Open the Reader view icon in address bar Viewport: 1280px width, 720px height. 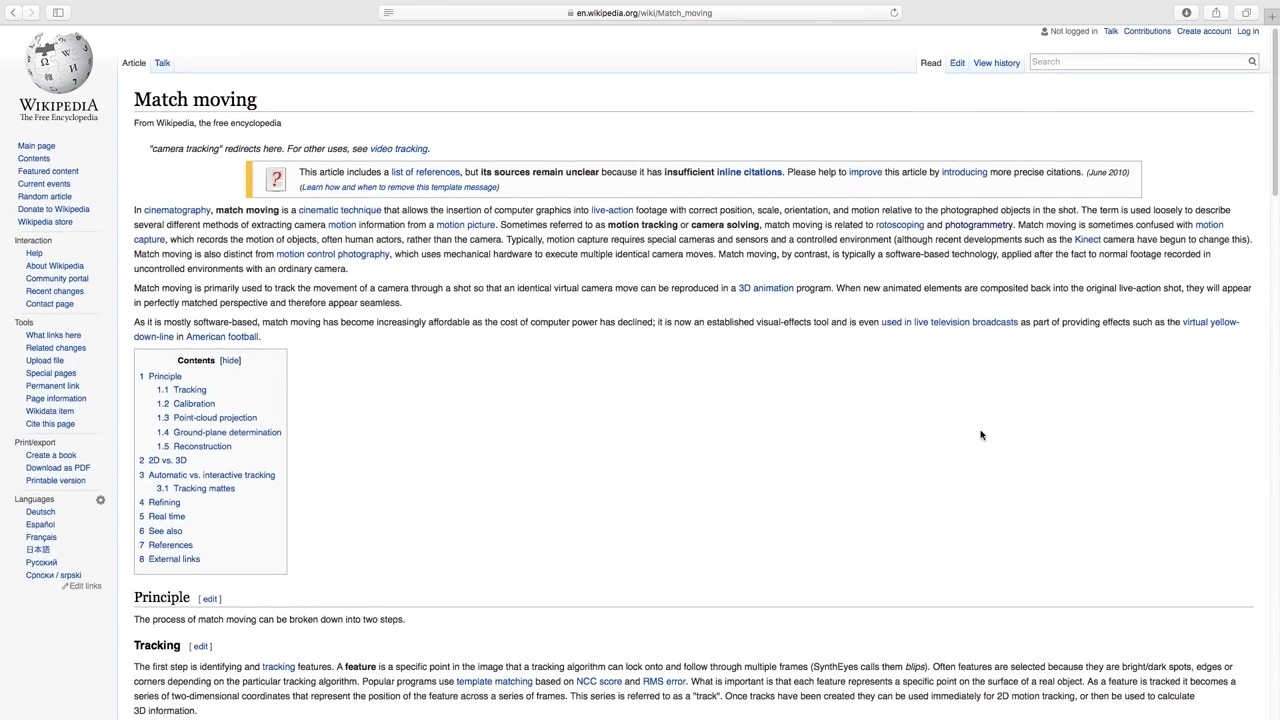coord(388,13)
